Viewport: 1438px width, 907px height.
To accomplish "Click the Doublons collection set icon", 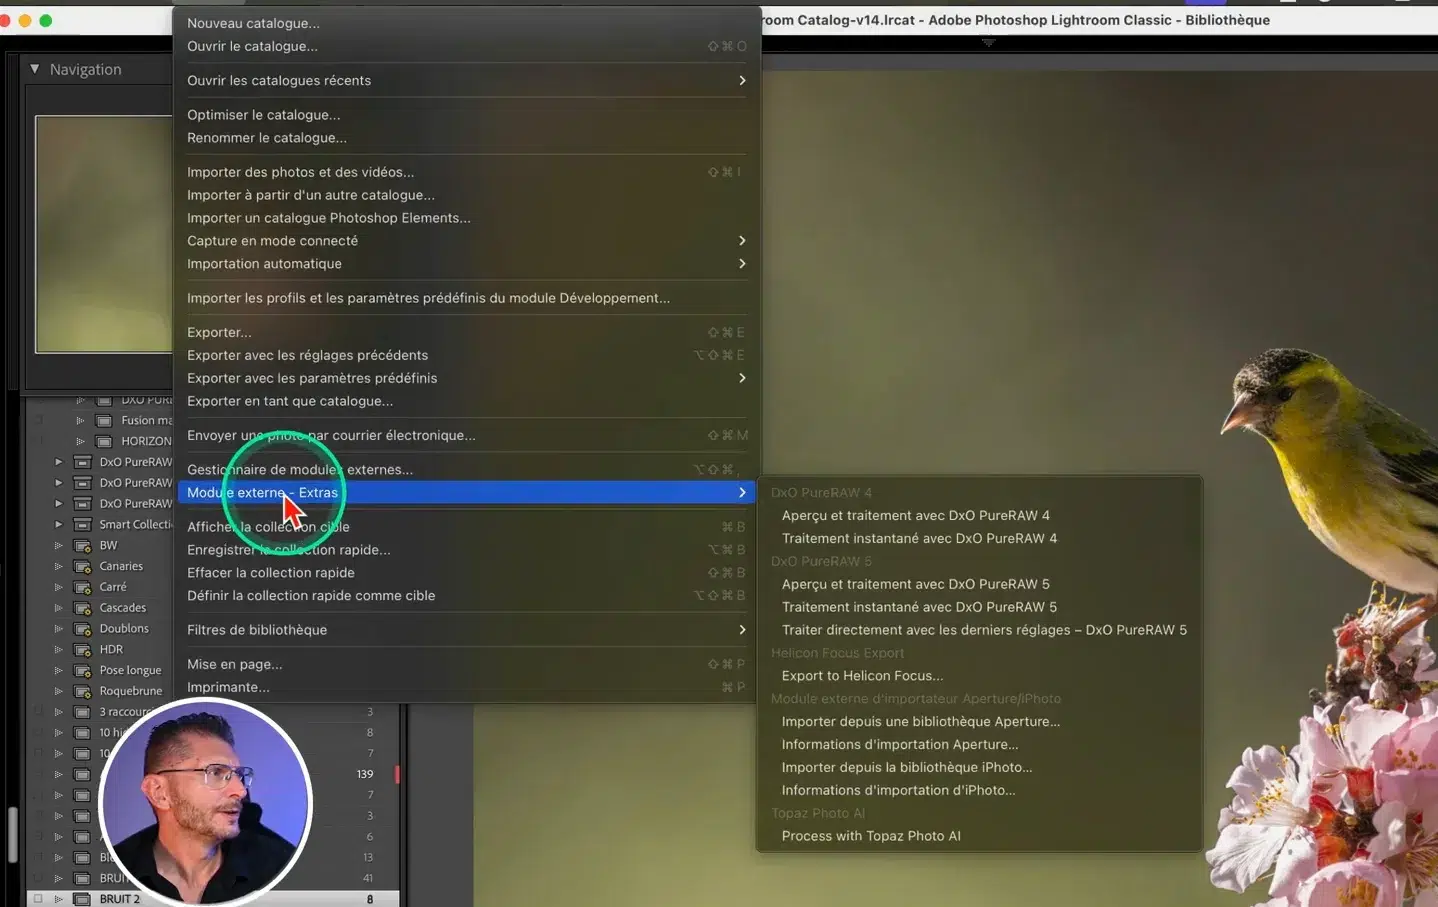I will 82,629.
